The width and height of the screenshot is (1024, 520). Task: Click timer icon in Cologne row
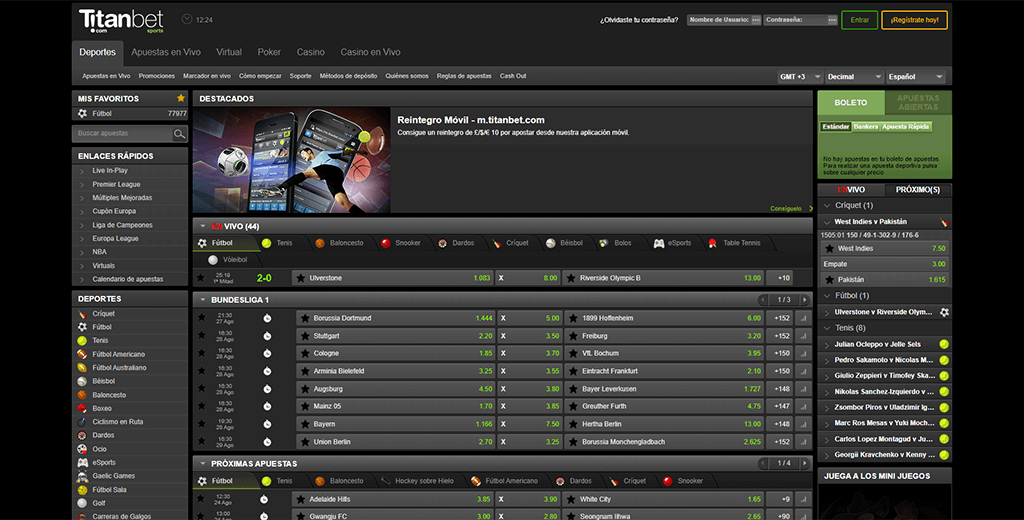(267, 353)
